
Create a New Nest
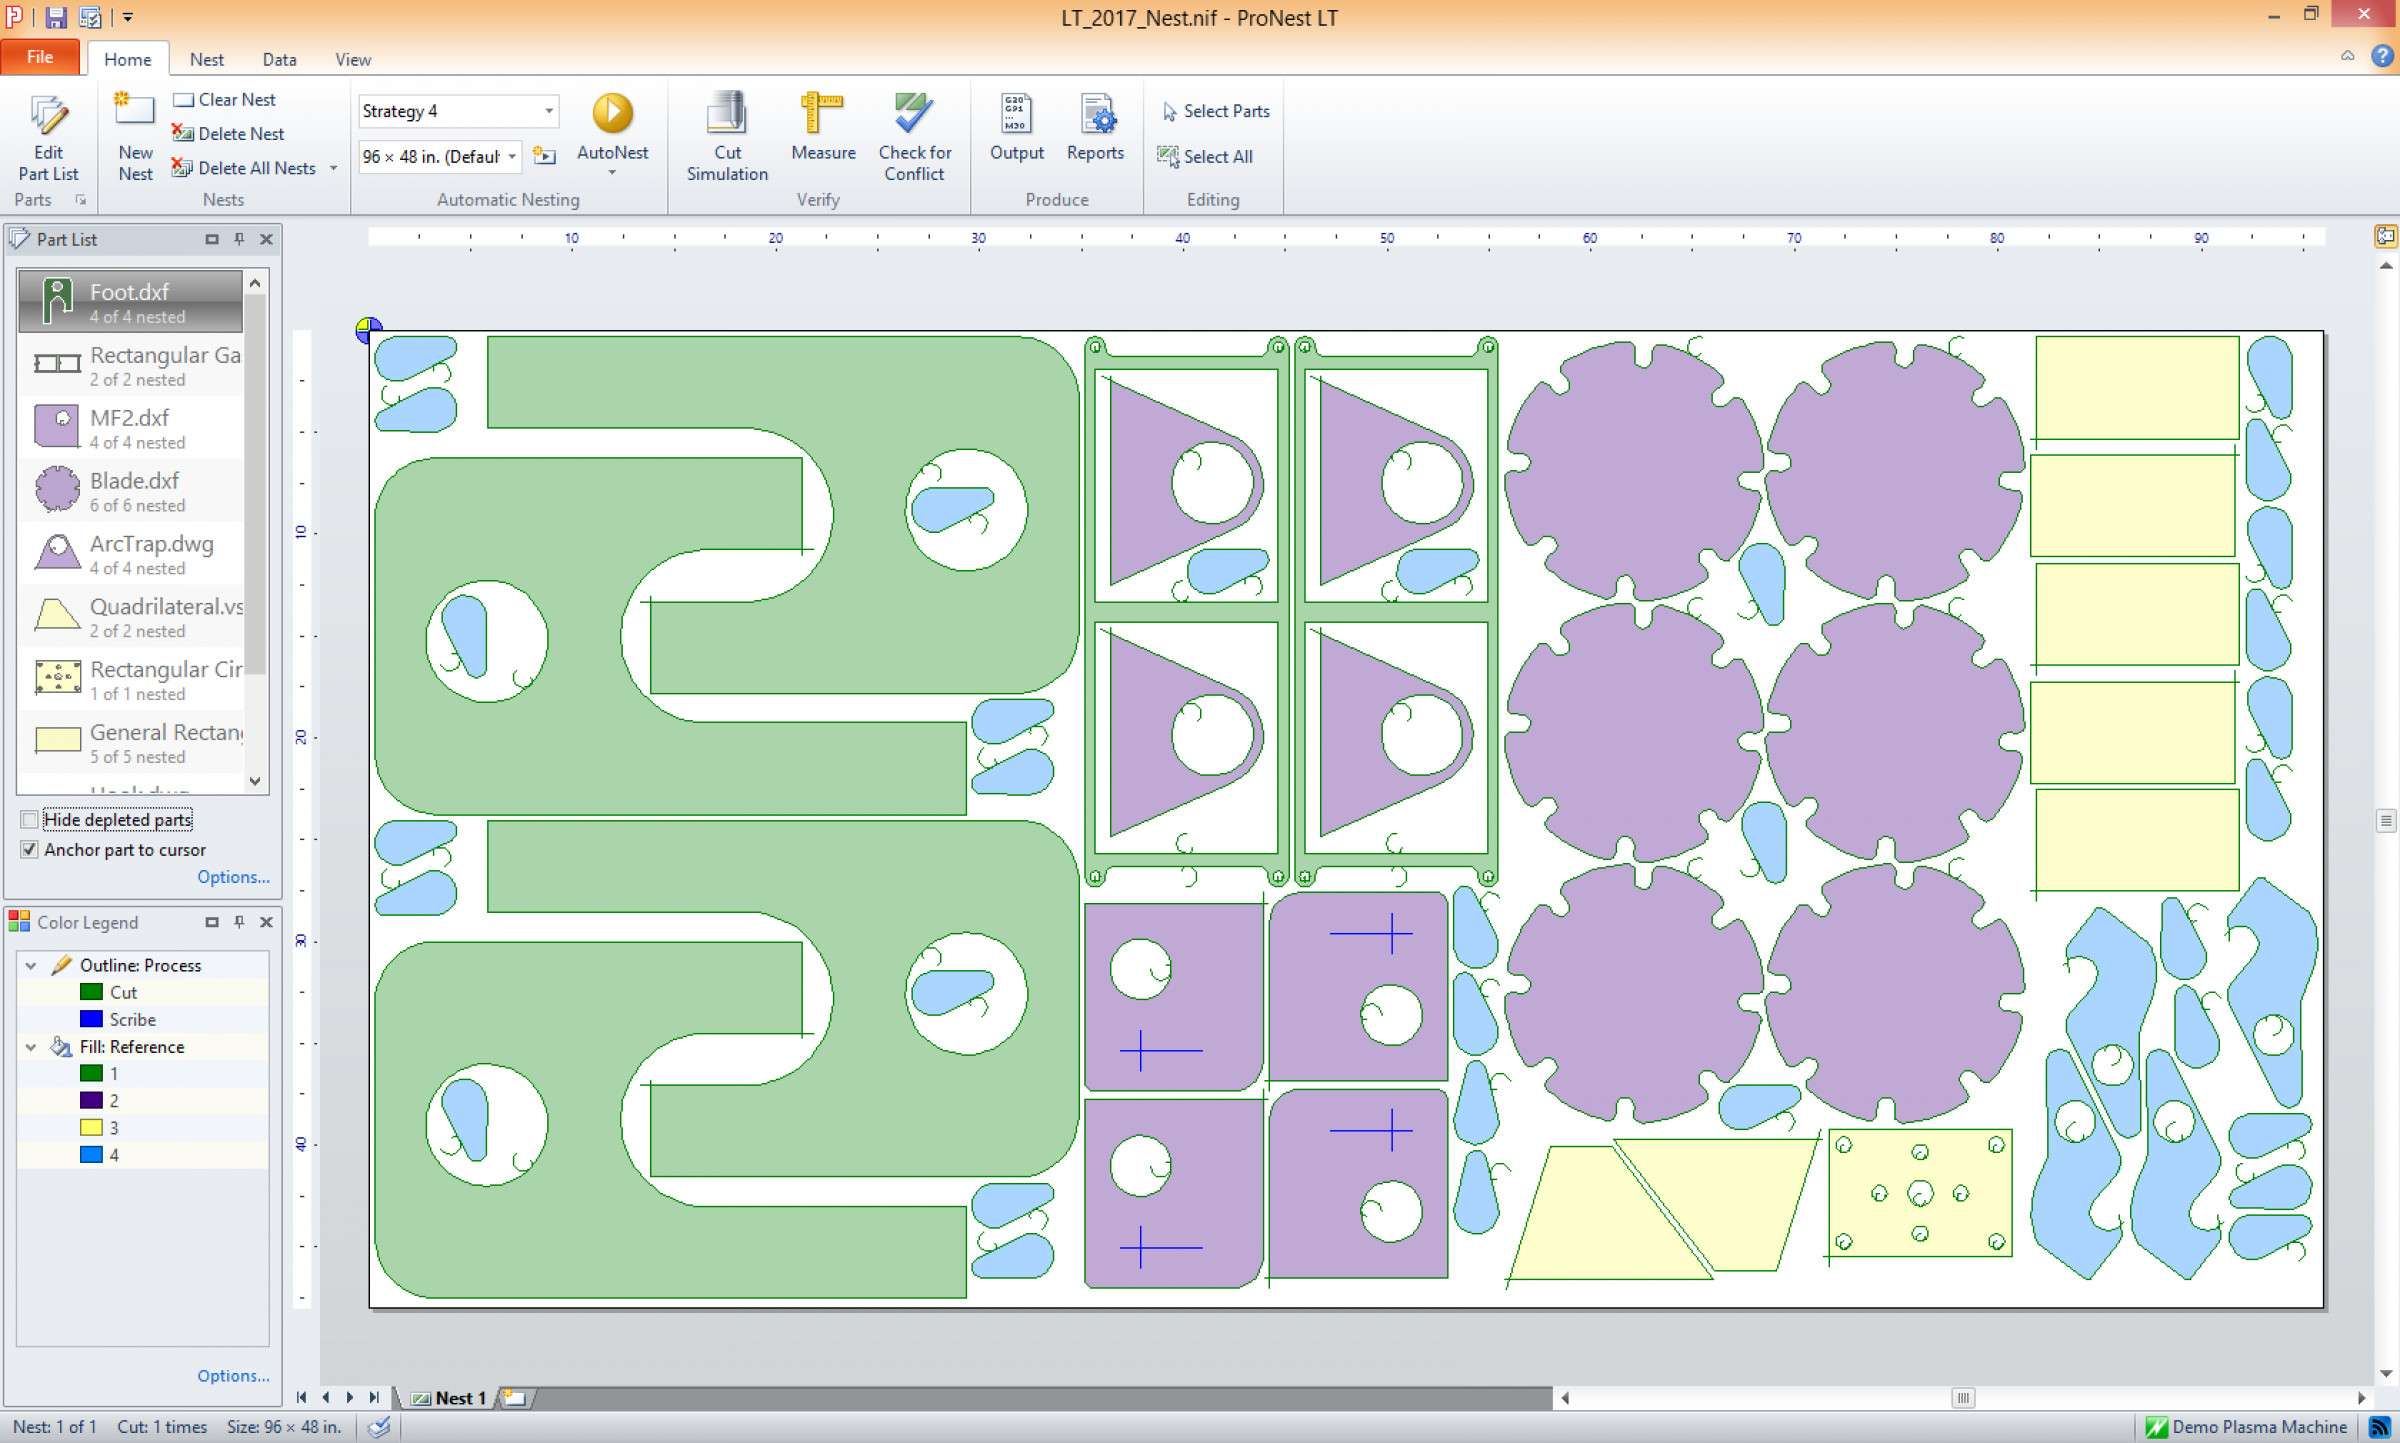coord(135,137)
